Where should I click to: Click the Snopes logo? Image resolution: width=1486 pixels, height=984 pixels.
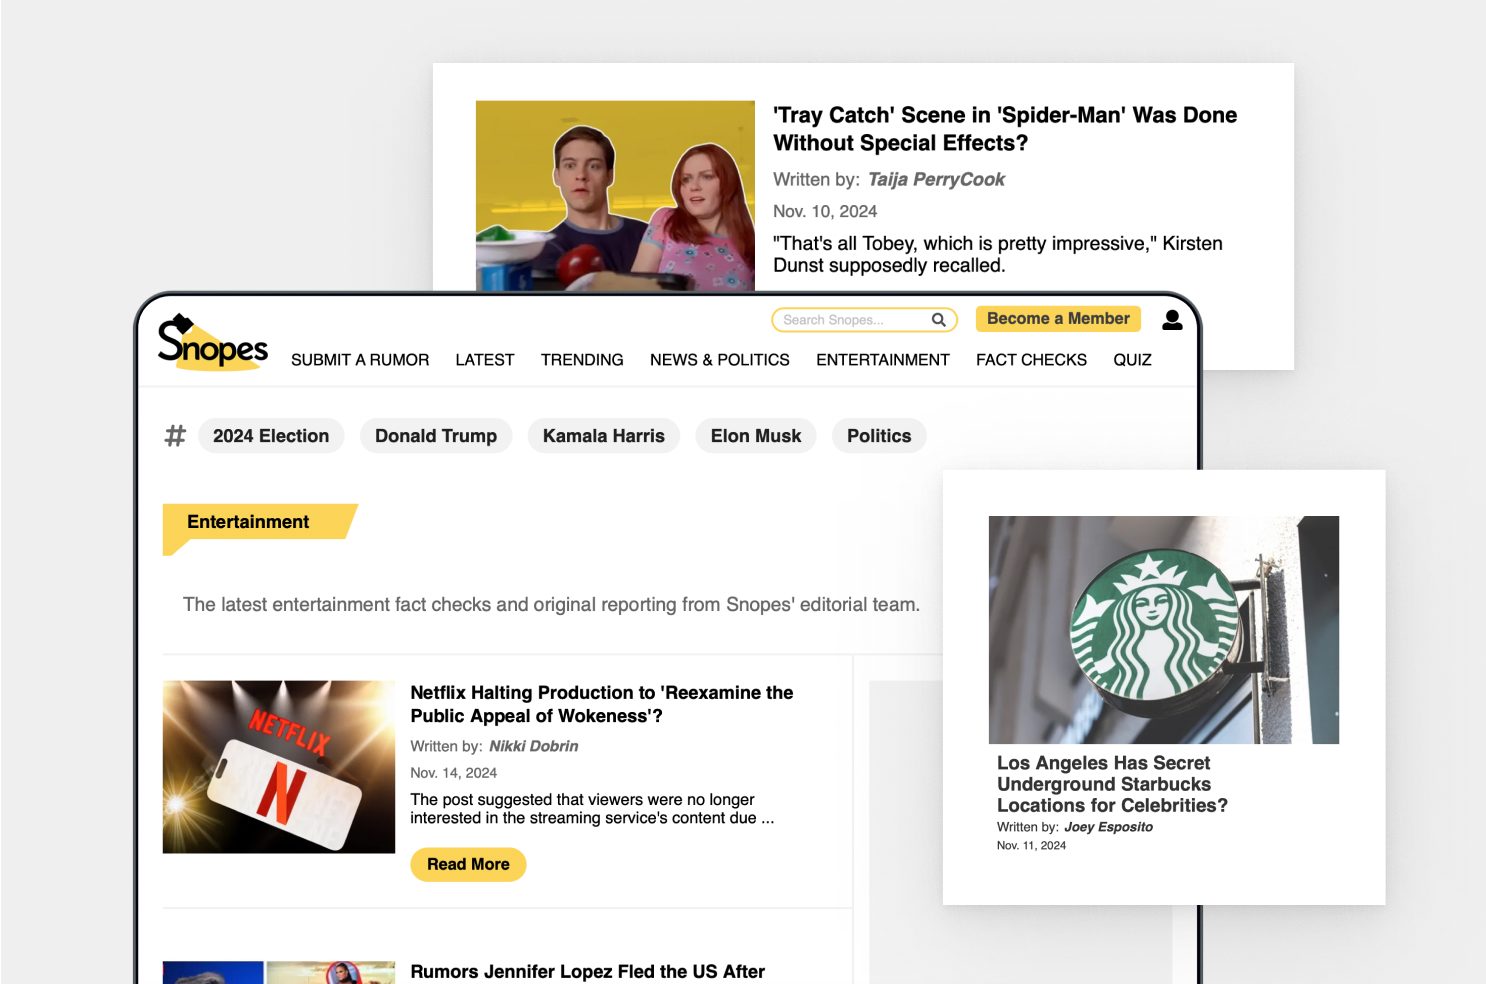(212, 343)
